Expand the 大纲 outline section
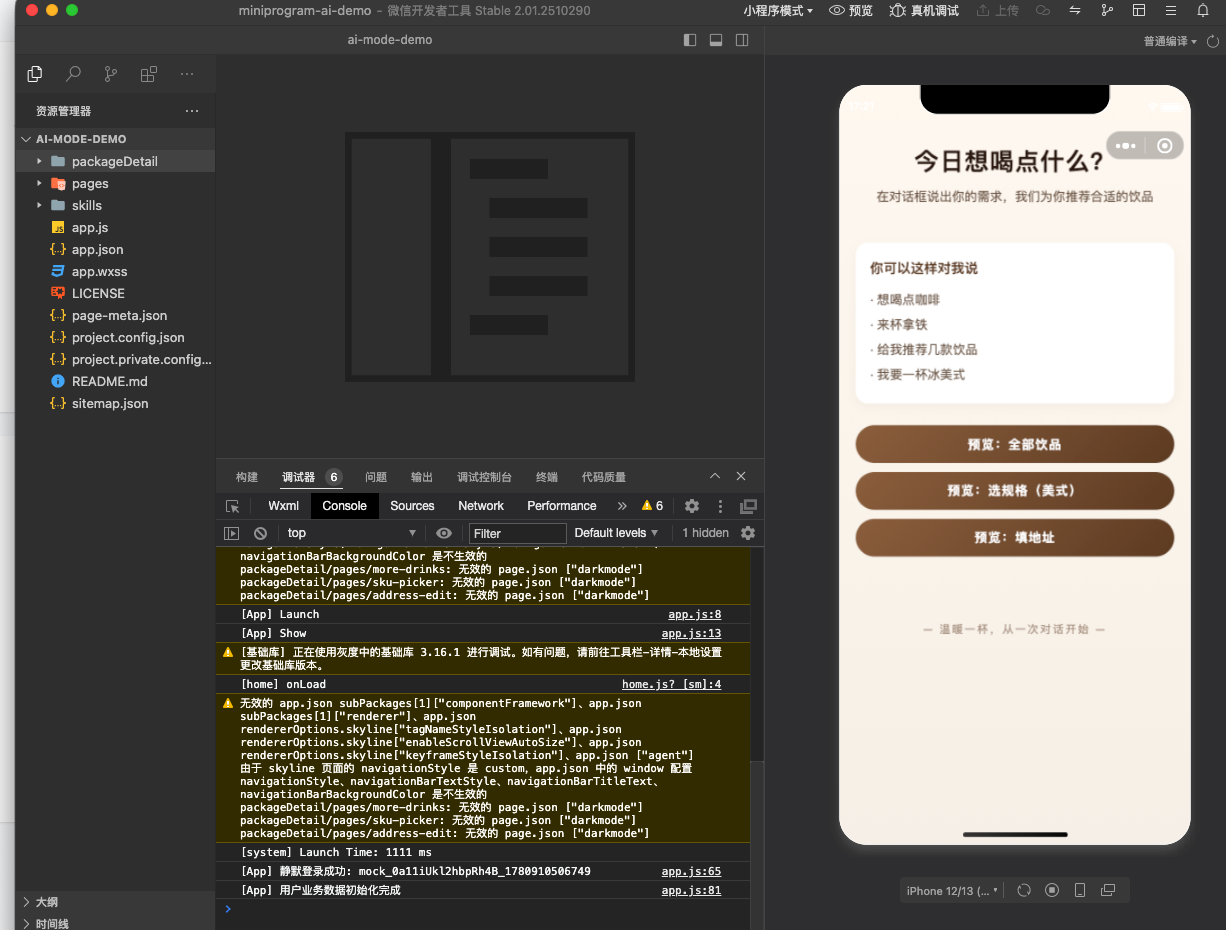Screen dimensions: 1226x930 point(115,902)
